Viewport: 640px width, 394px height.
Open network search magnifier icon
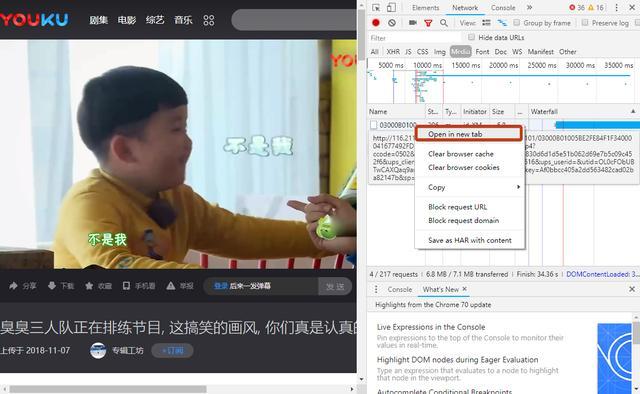(444, 23)
